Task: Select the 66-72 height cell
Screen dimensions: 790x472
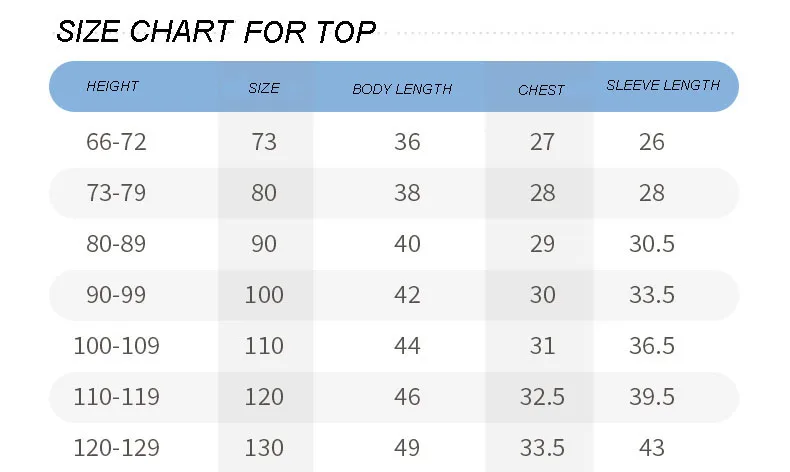Action: coord(116,142)
